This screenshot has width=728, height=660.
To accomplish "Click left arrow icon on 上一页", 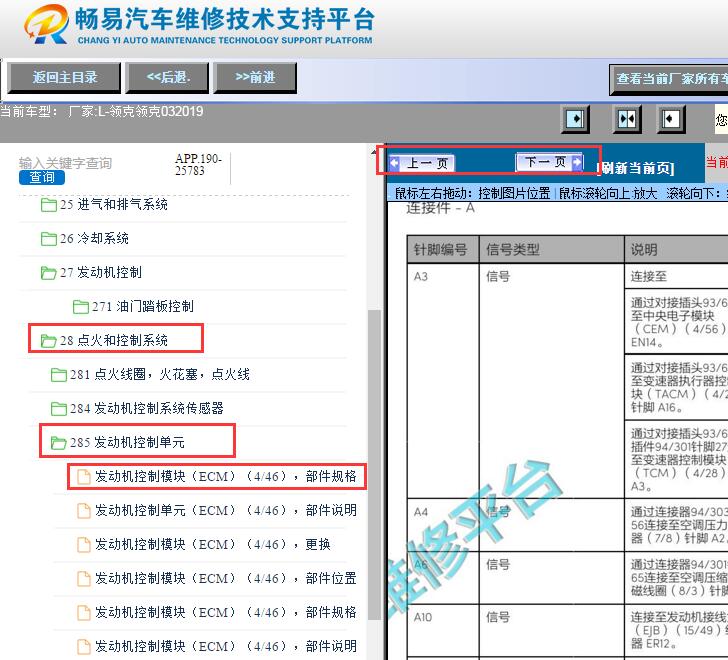I will click(x=395, y=163).
